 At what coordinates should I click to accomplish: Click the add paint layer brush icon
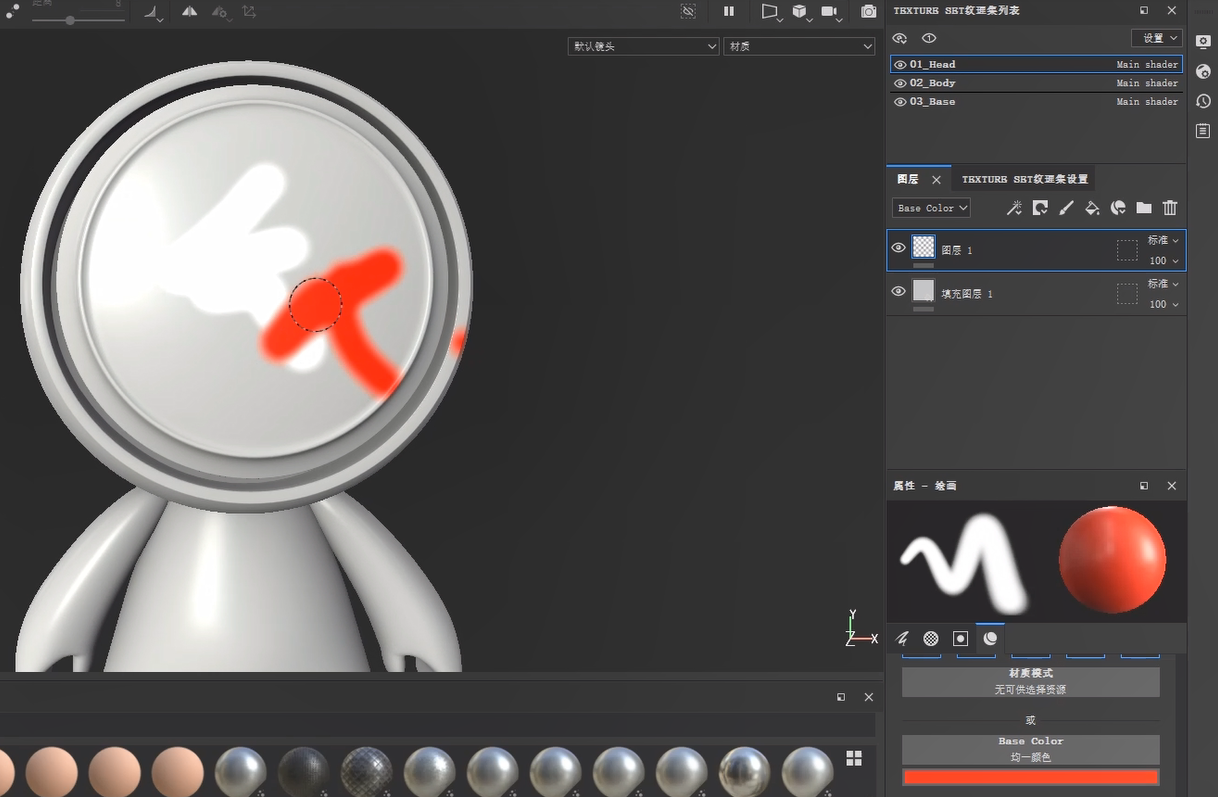point(1066,208)
